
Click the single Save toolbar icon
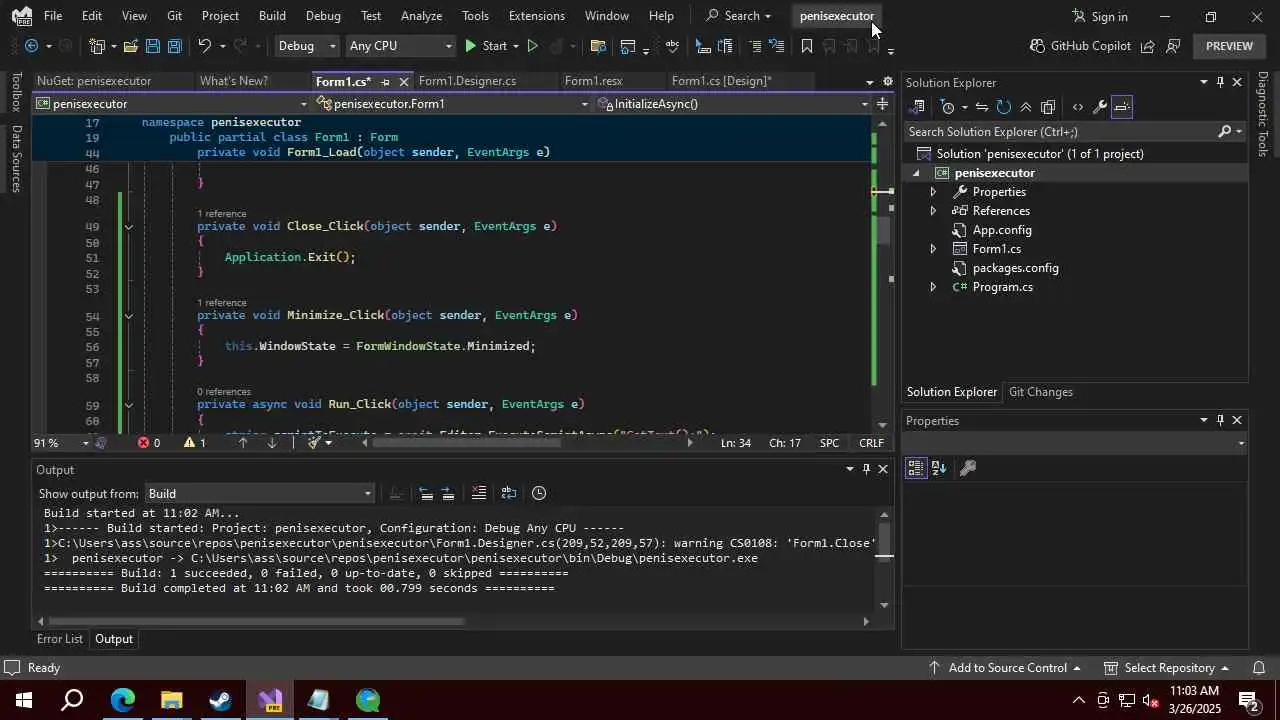click(153, 46)
